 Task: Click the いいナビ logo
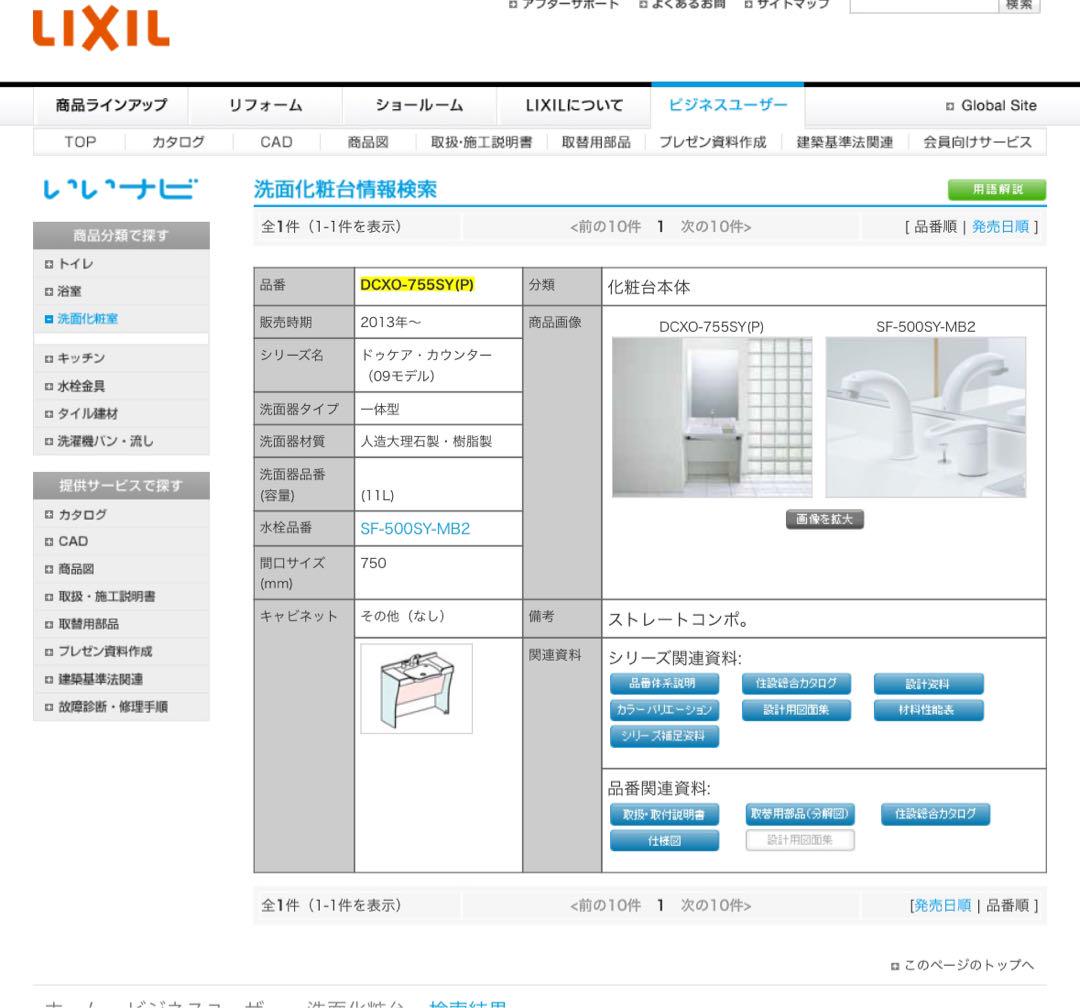pyautogui.click(x=121, y=189)
